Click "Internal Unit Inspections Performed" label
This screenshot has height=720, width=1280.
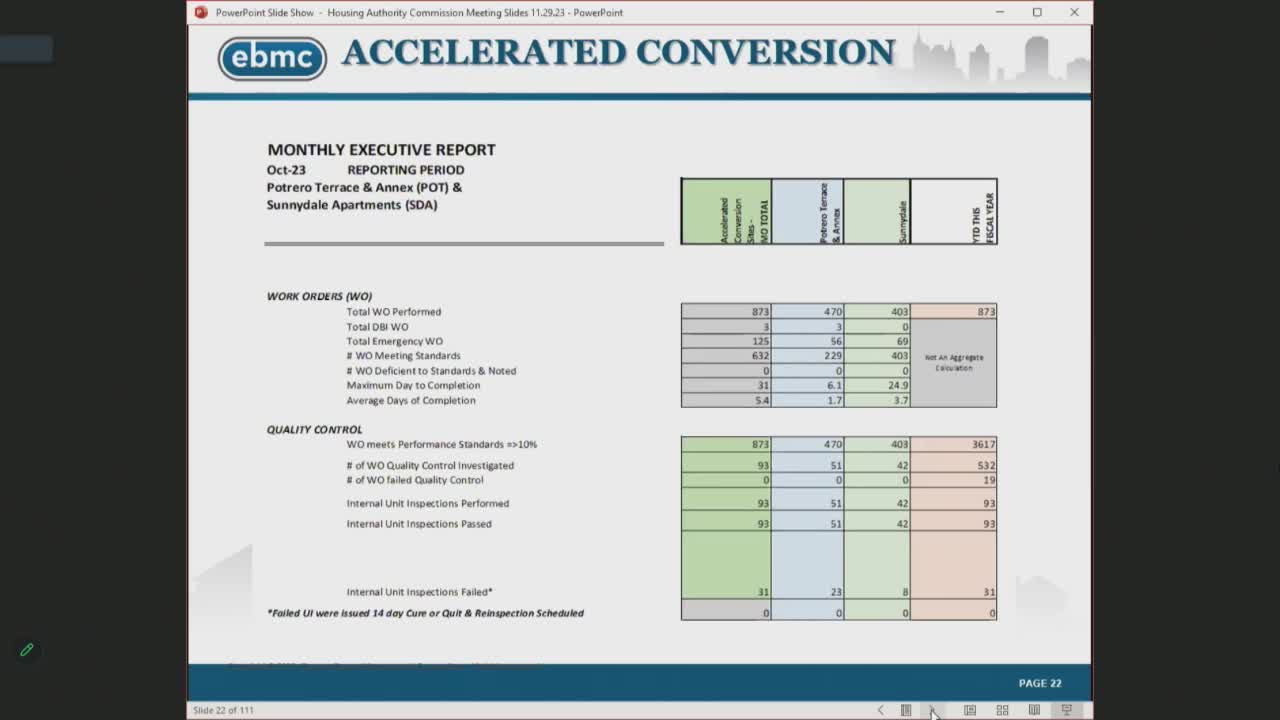428,503
